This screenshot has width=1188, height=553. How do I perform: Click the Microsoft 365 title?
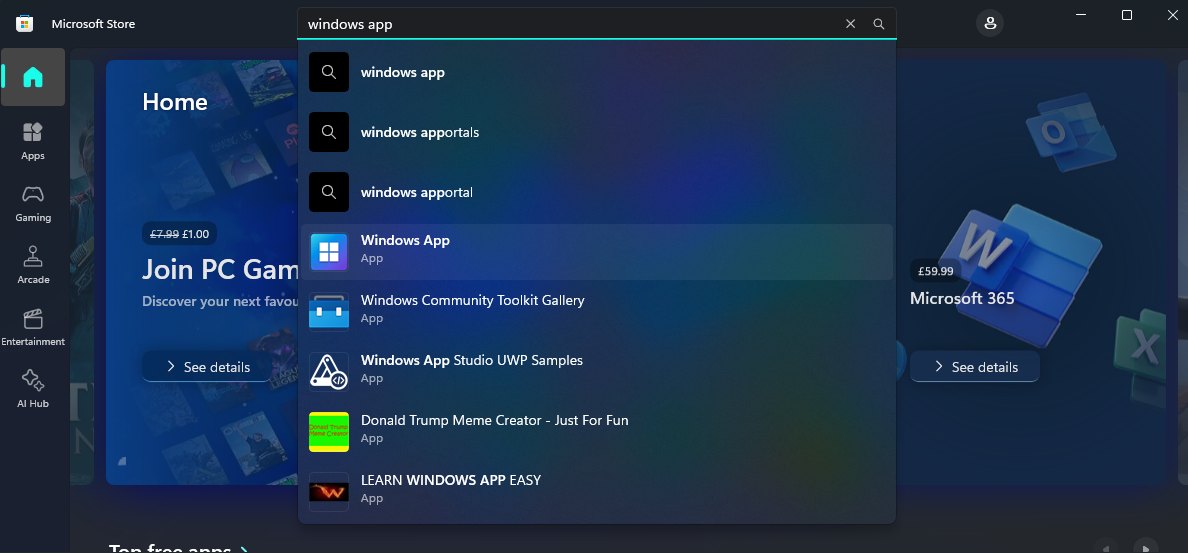961,298
